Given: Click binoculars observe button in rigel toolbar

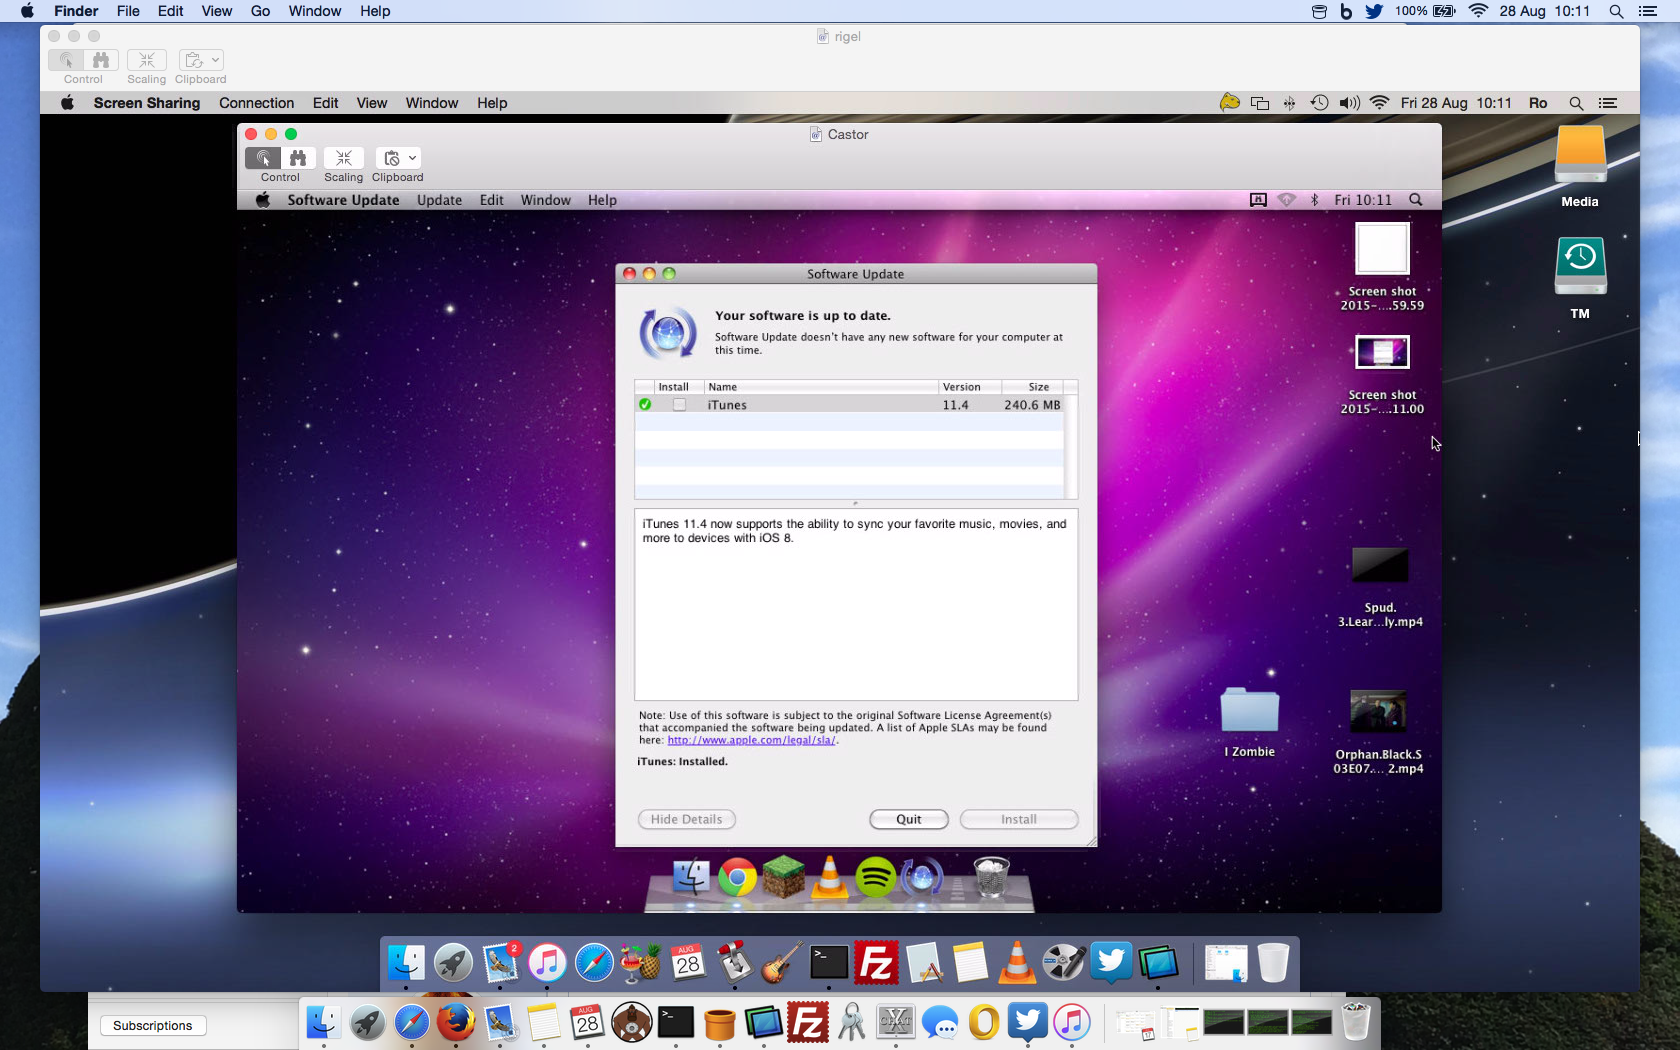Looking at the screenshot, I should tap(101, 60).
